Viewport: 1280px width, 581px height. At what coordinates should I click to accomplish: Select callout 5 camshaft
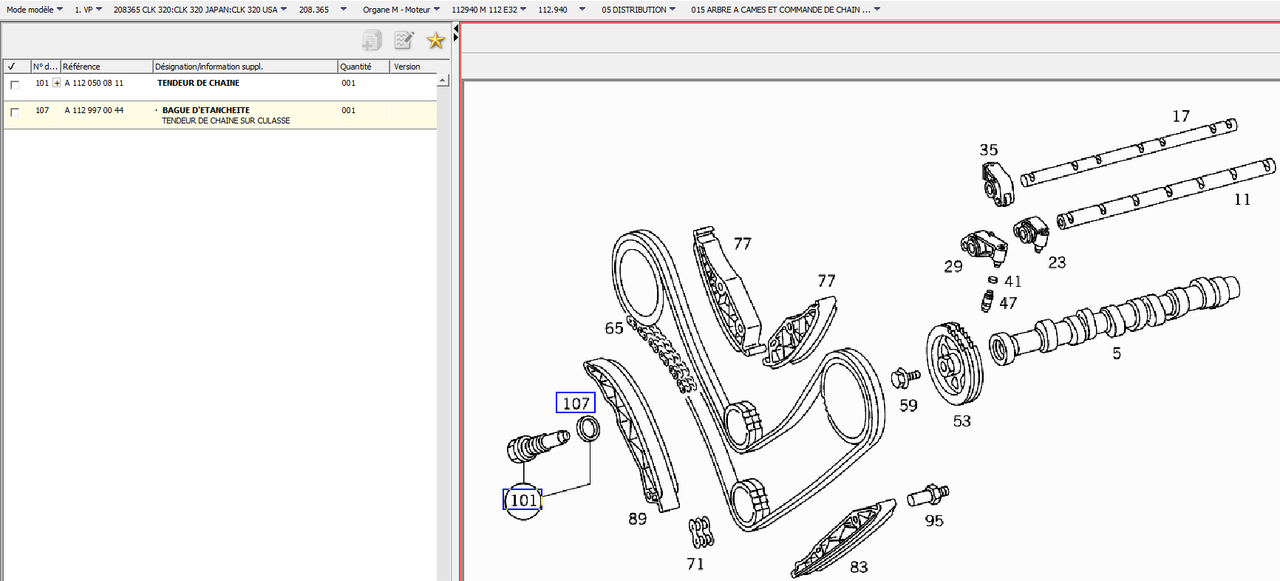tap(1117, 353)
